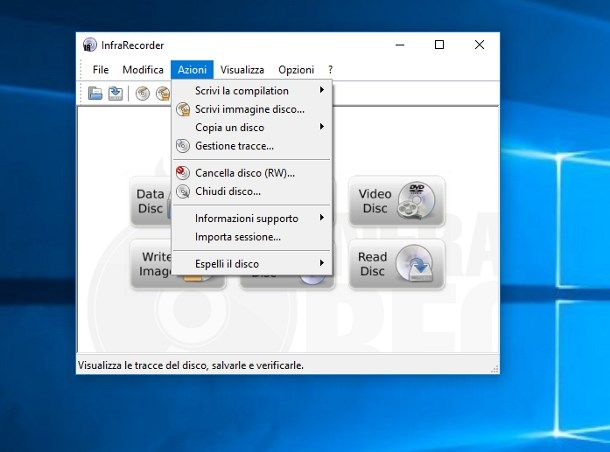Screen dimensions: 610x452
Task: Click the InfraRecorder app icon in title bar
Action: click(x=89, y=45)
